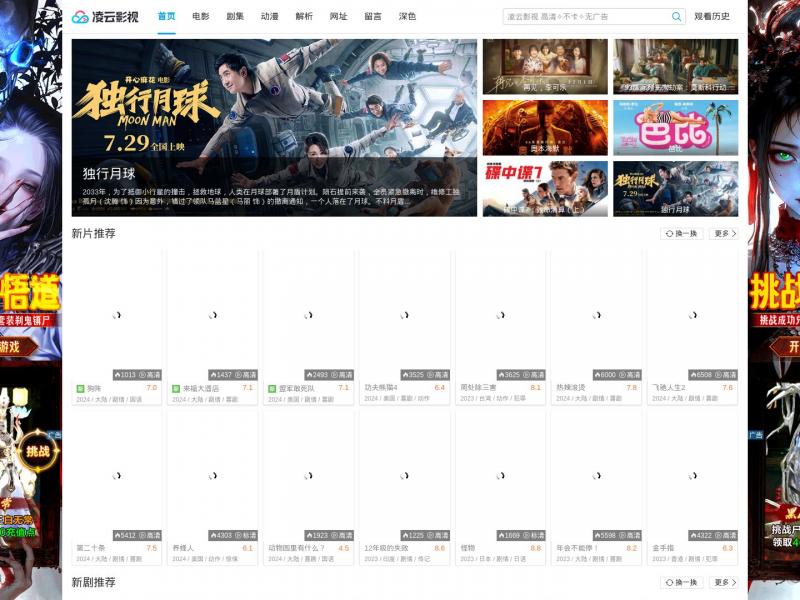Open the 第二十条 title link

(x=91, y=548)
